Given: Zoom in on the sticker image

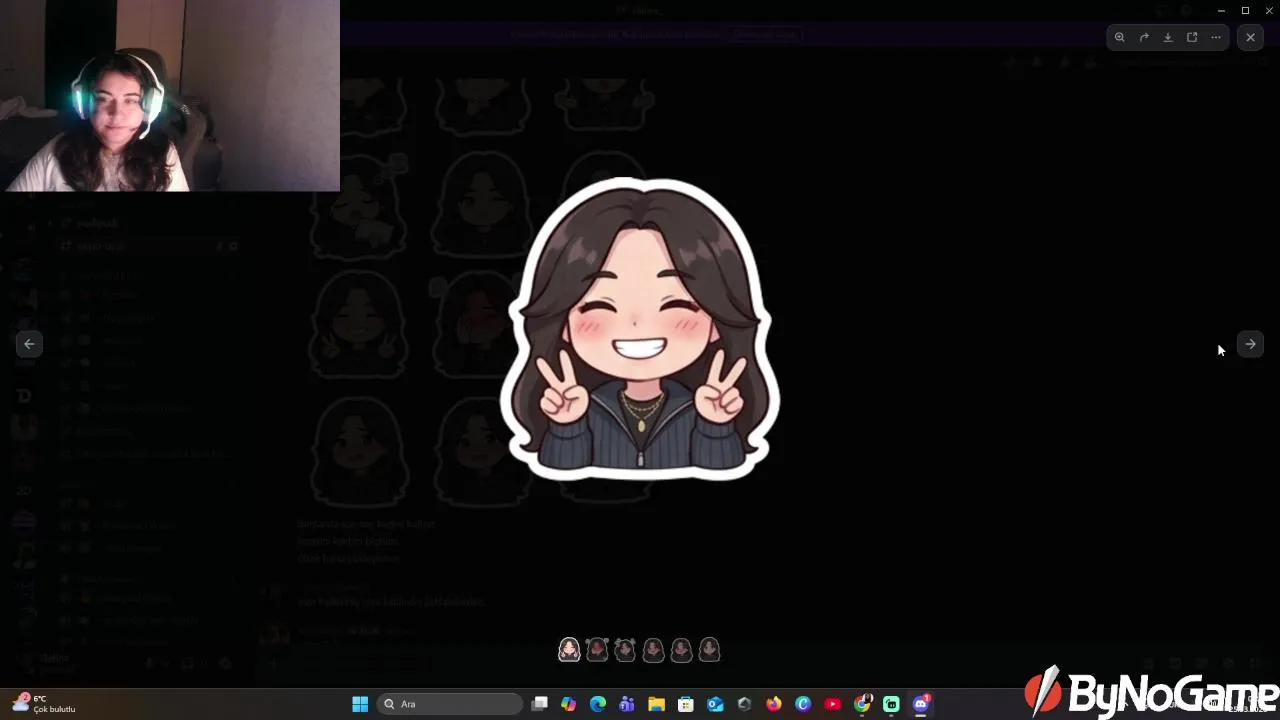Looking at the screenshot, I should pos(1120,37).
